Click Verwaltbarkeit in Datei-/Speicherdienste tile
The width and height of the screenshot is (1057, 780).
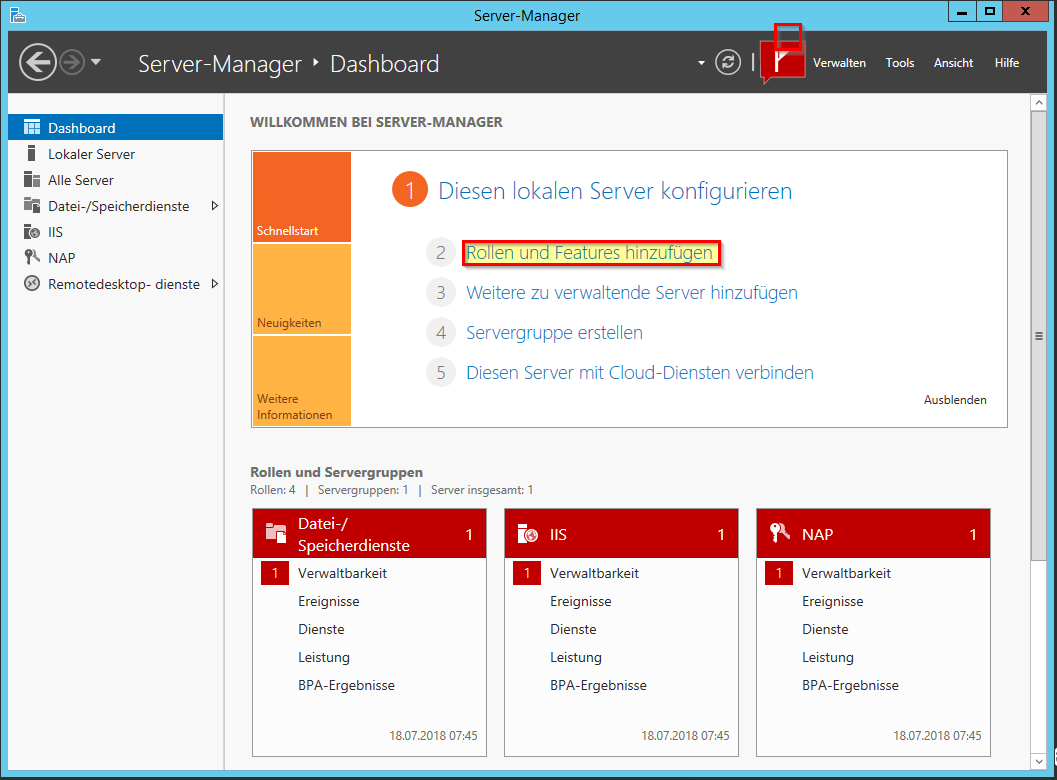[342, 573]
